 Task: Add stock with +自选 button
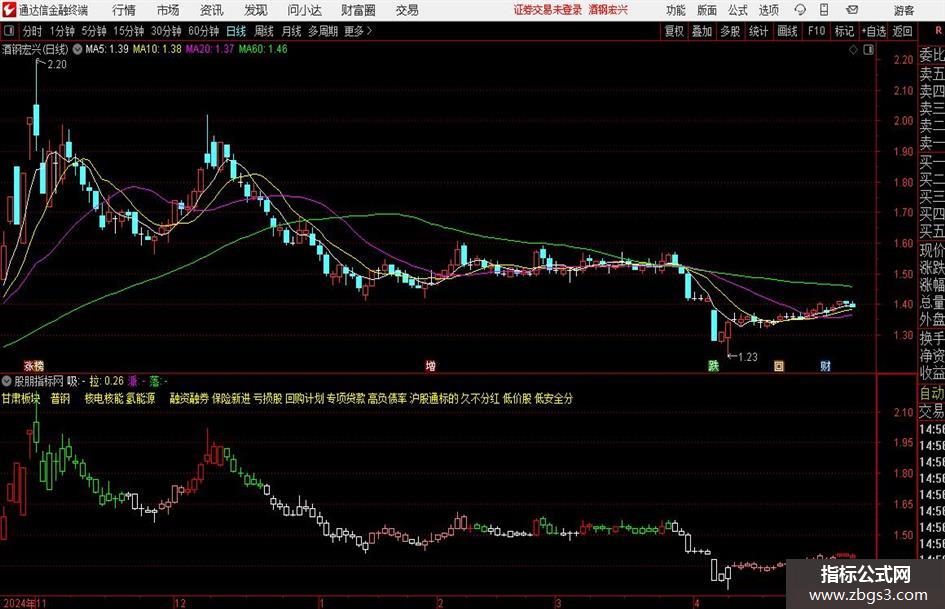point(874,31)
